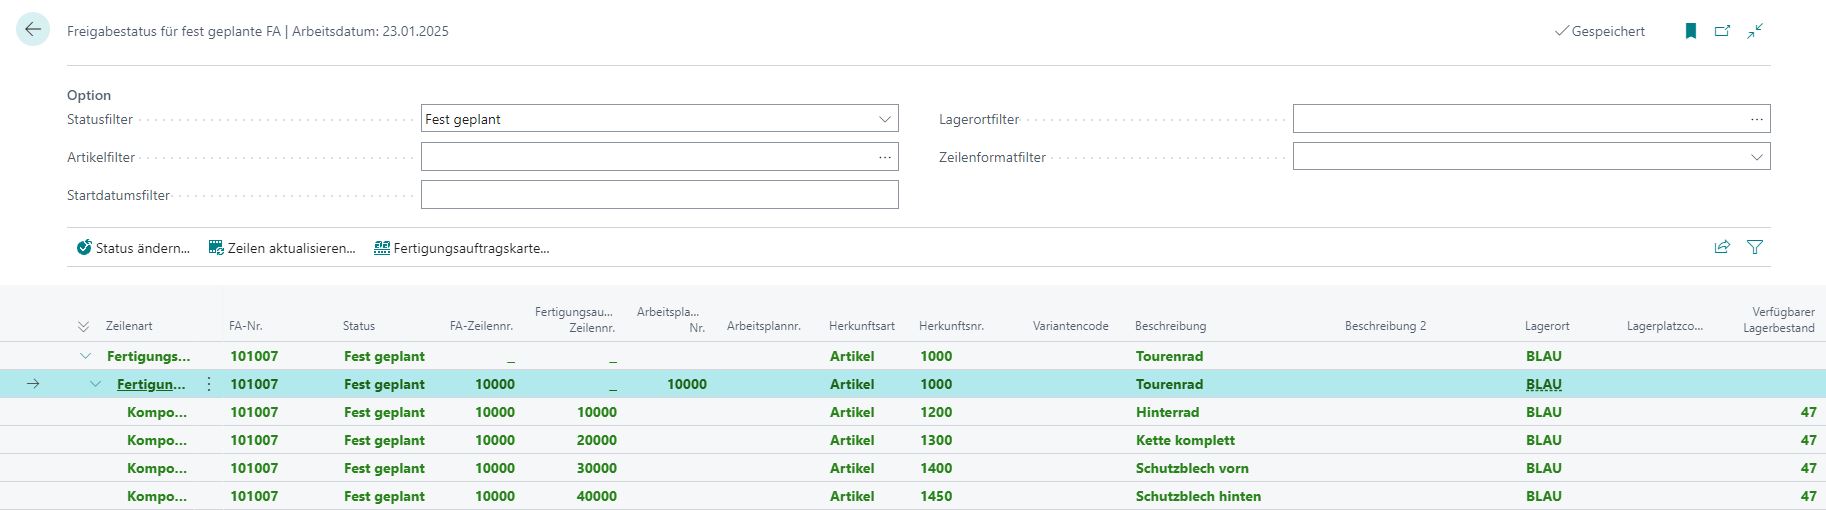
Task: Click Zeilennr. 20000 cell
Action: (597, 440)
